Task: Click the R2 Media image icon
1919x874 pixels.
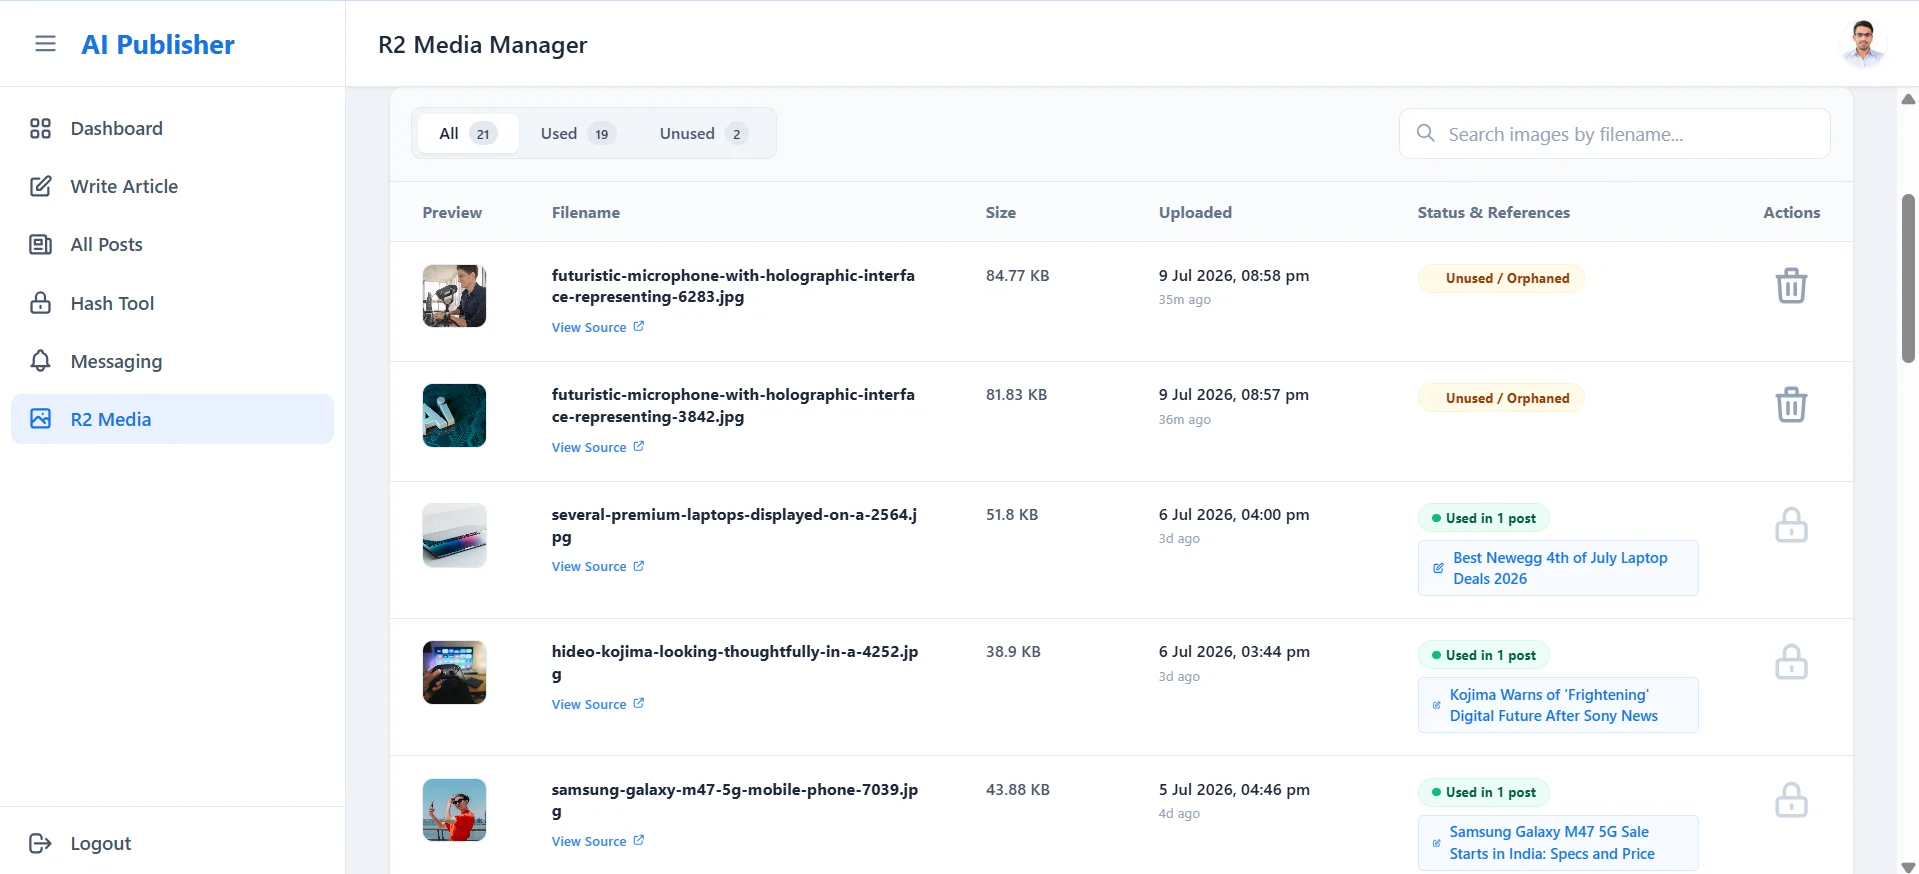Action: coord(40,419)
